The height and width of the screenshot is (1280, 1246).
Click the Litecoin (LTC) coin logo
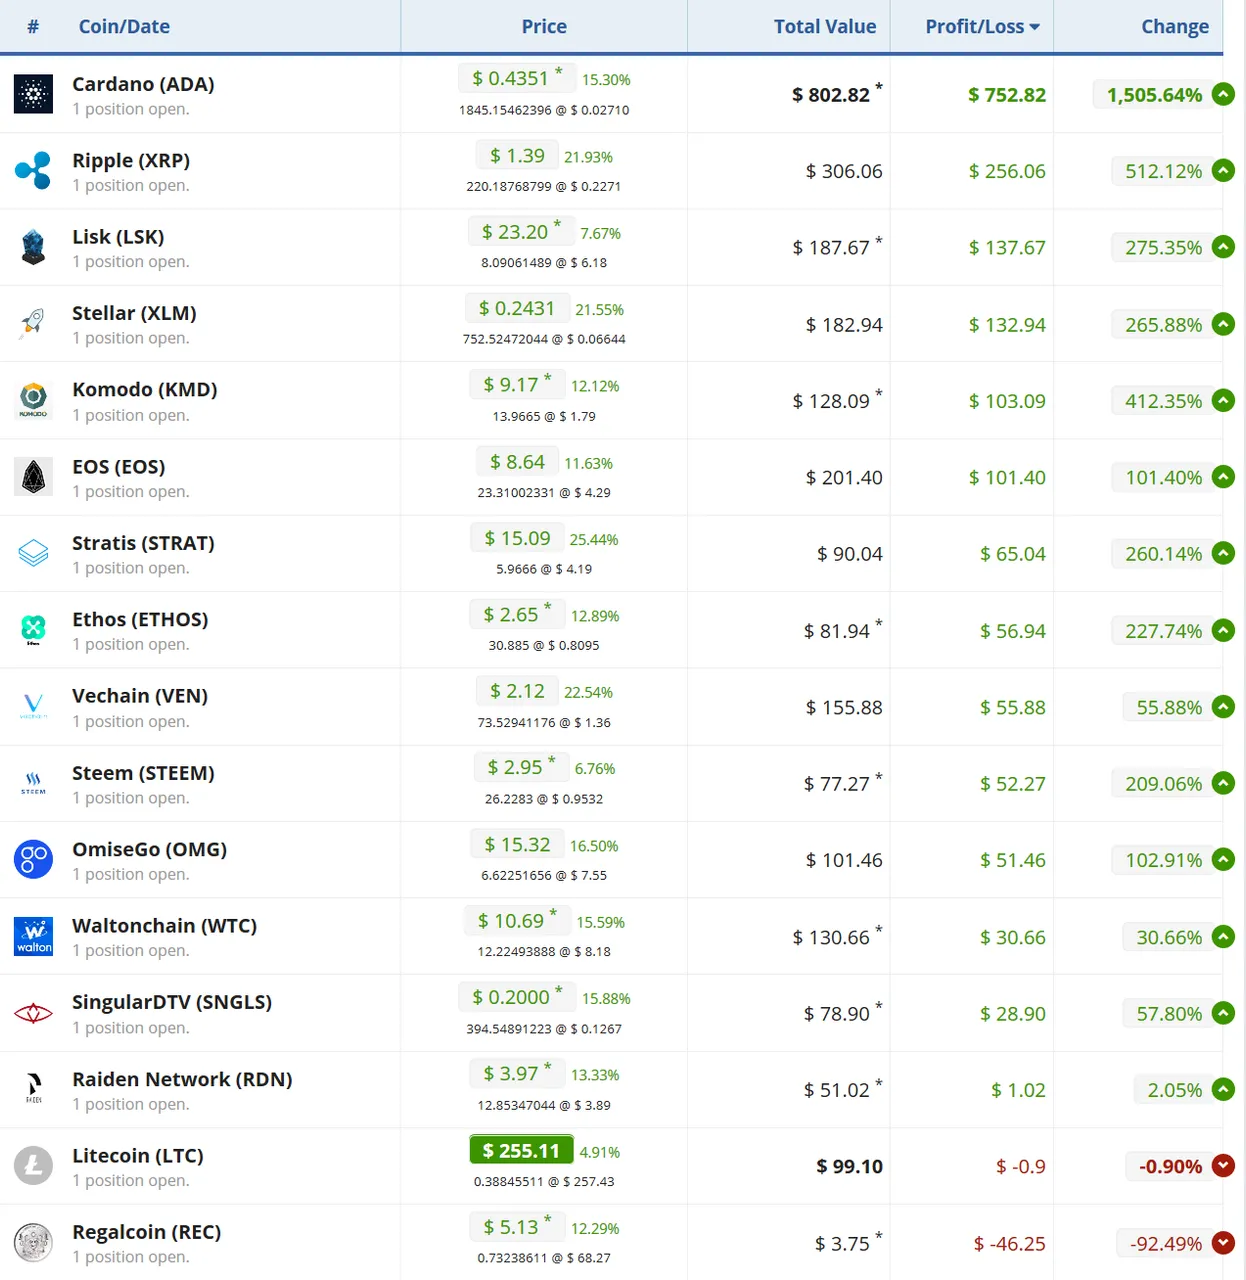[33, 1166]
